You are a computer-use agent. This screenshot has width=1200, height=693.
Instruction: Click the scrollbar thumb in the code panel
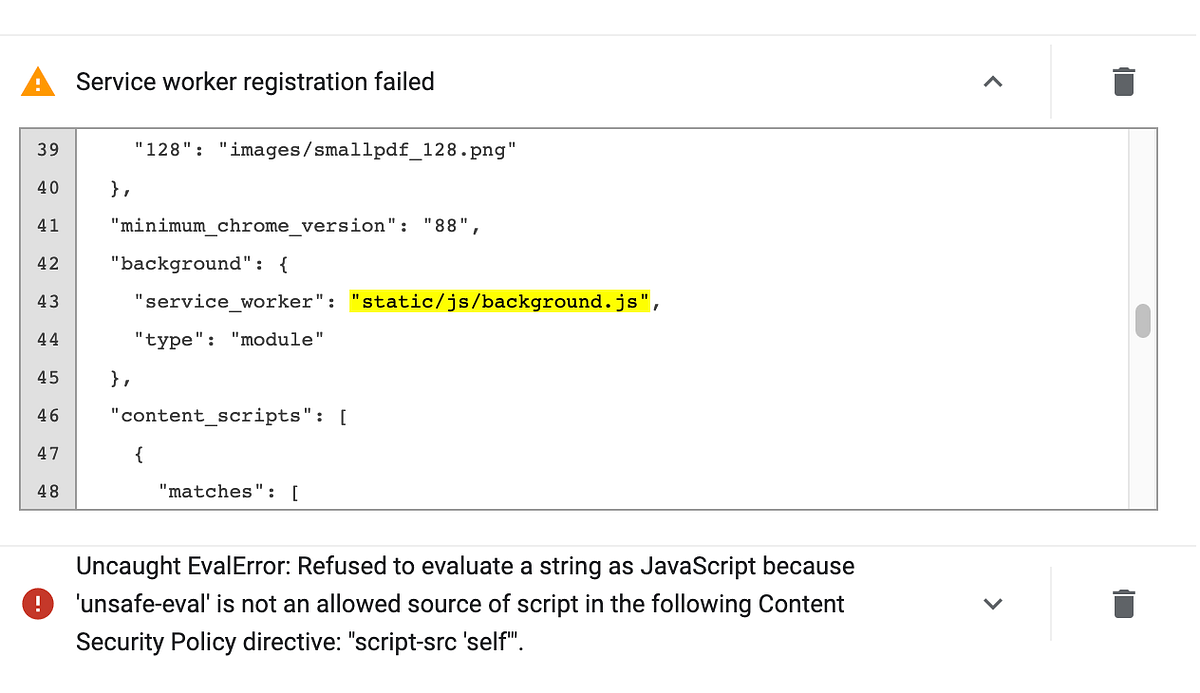(1141, 321)
